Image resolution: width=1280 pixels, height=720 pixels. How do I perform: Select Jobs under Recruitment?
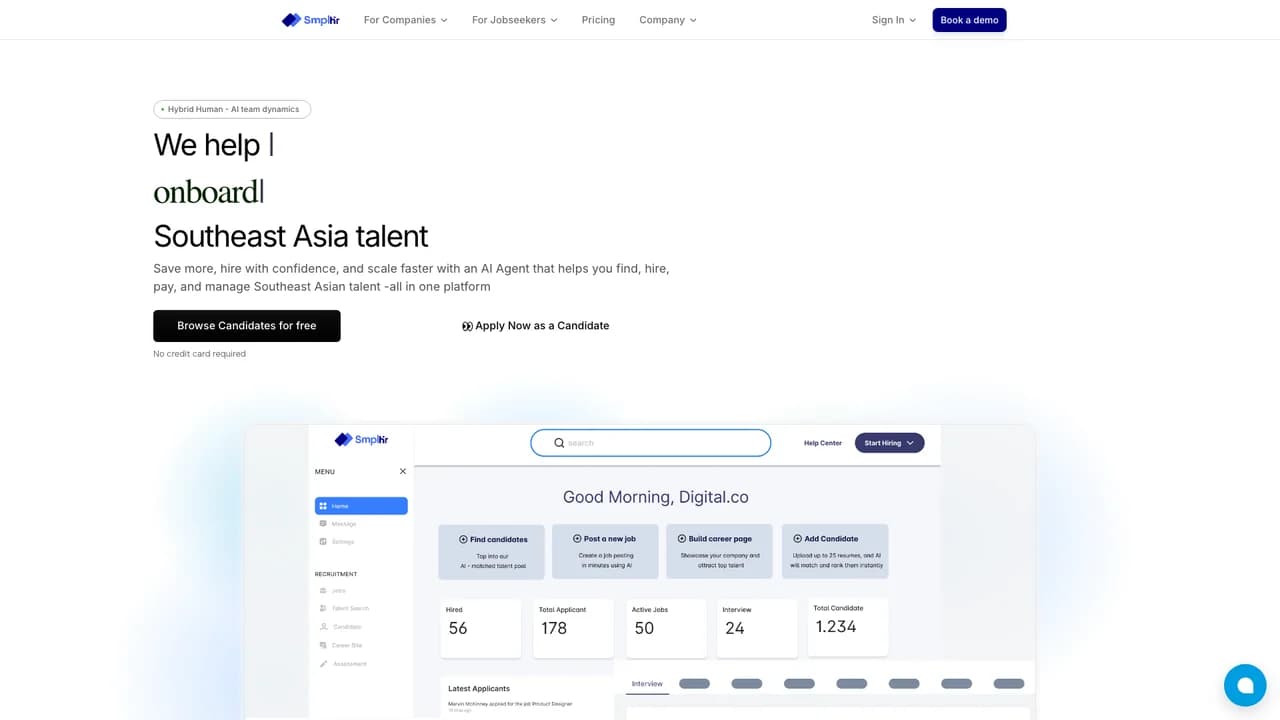[333, 591]
